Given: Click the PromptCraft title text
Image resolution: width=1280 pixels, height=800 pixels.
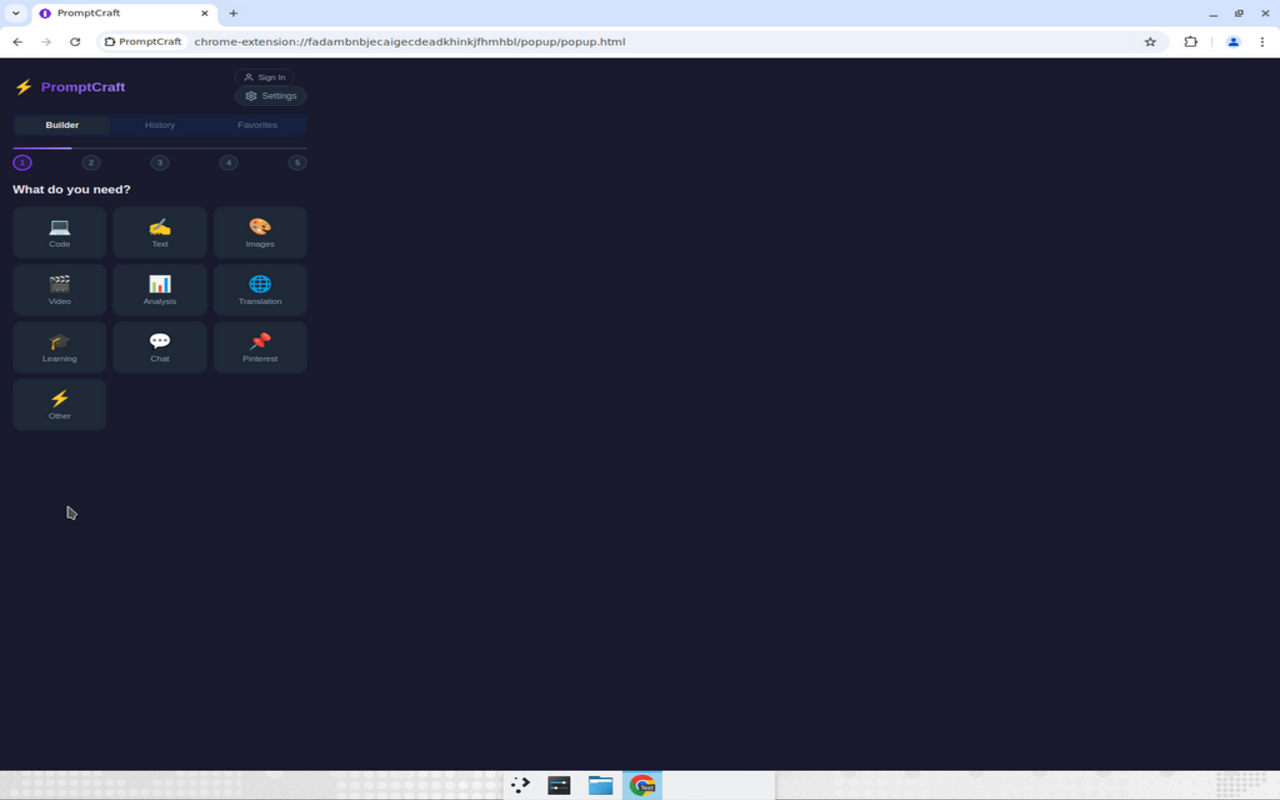Looking at the screenshot, I should coord(83,87).
